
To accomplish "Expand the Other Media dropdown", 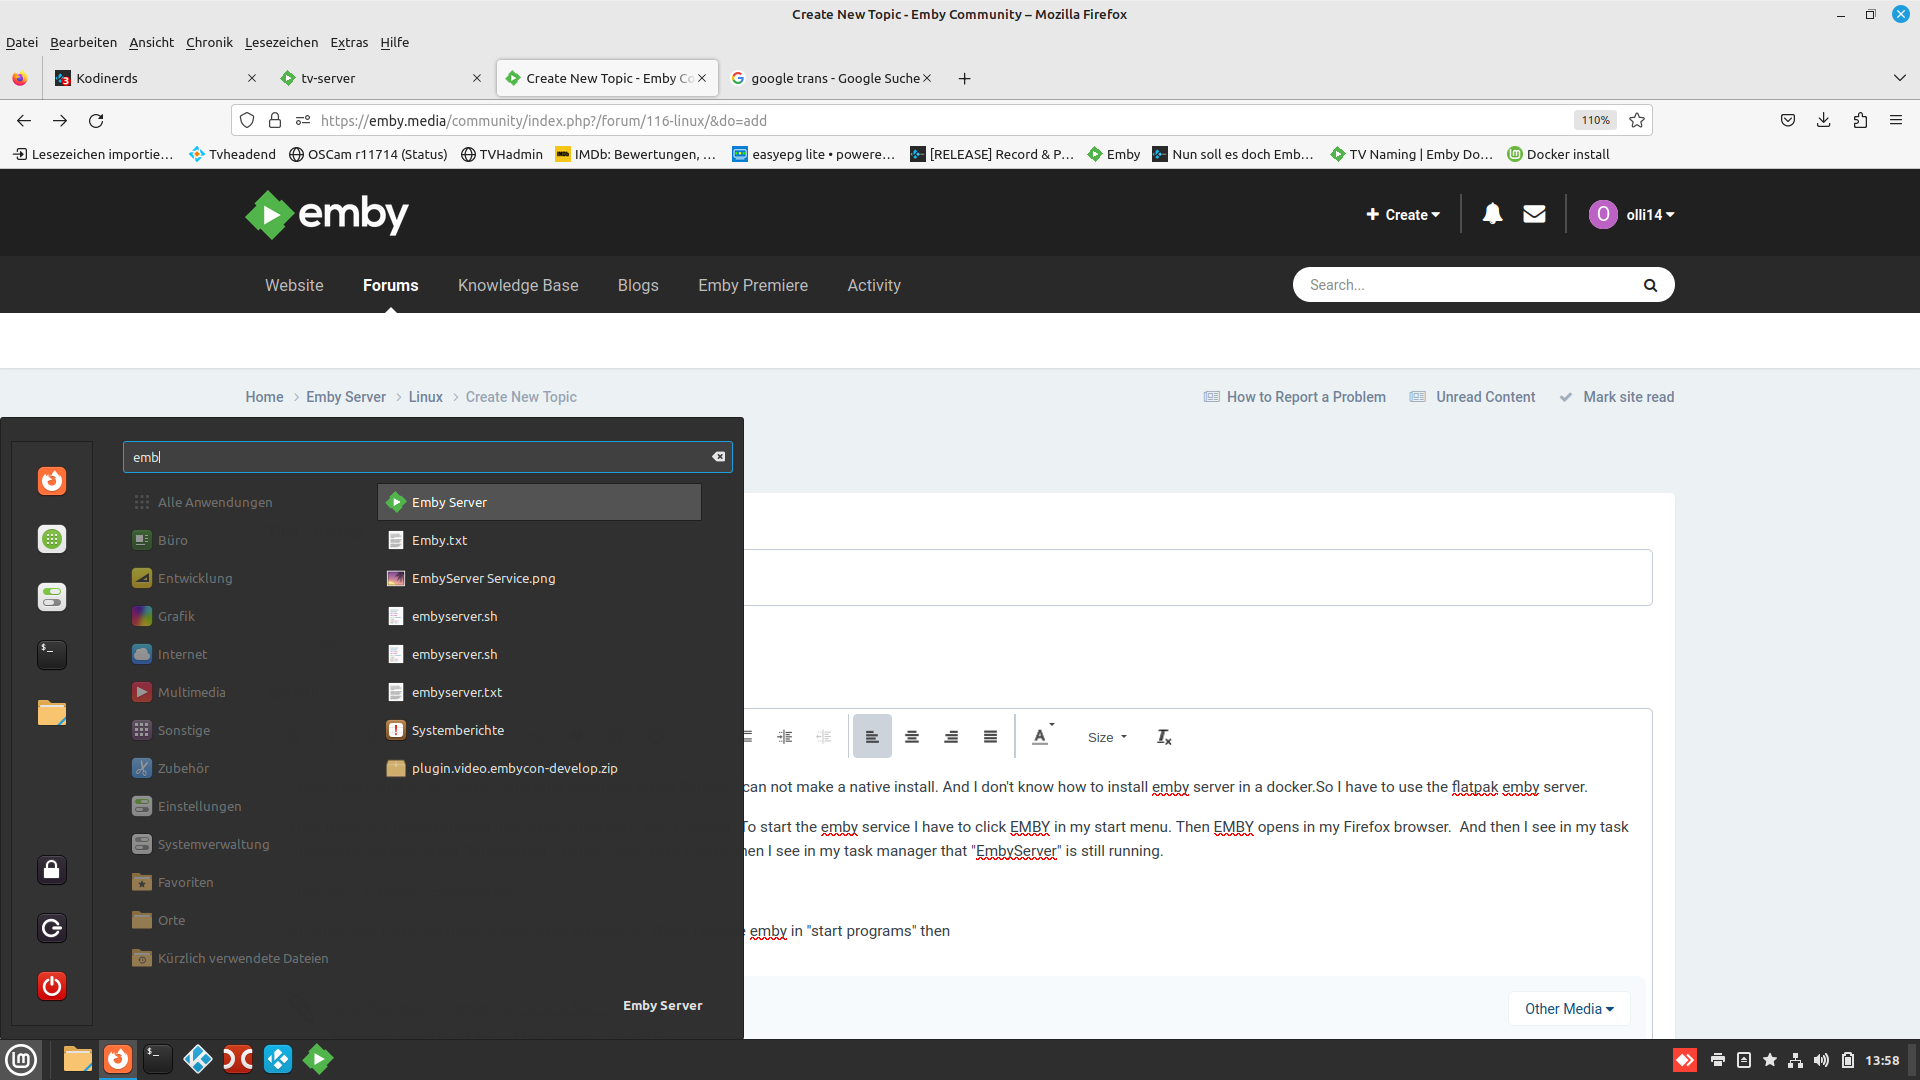I will (1568, 1009).
